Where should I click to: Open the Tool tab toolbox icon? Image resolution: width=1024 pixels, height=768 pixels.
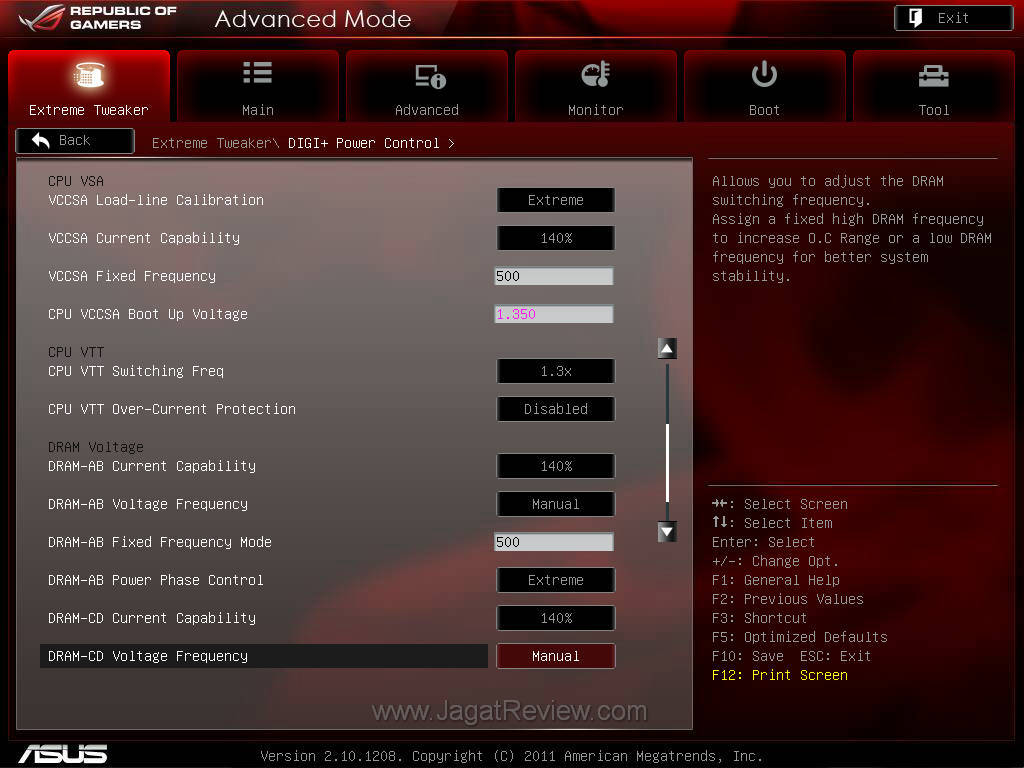(934, 76)
